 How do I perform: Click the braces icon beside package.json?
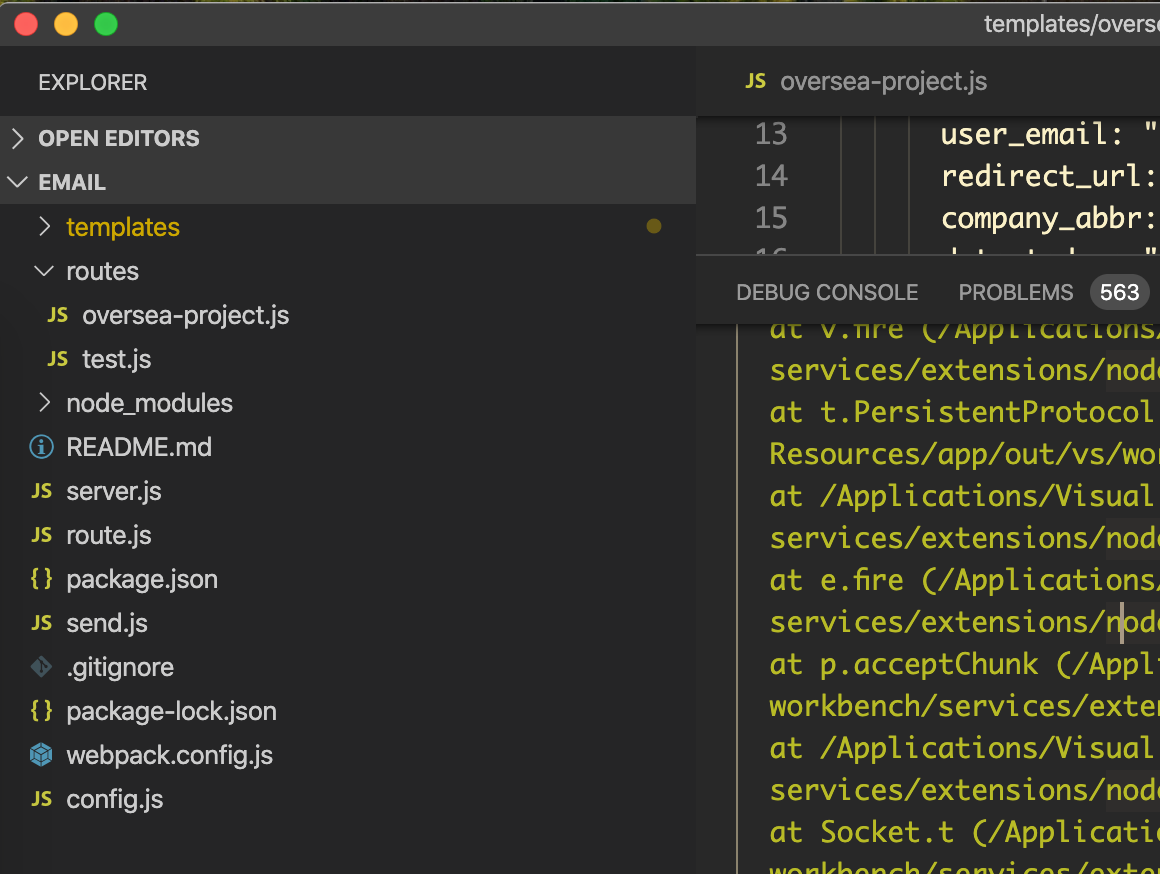pos(43,579)
